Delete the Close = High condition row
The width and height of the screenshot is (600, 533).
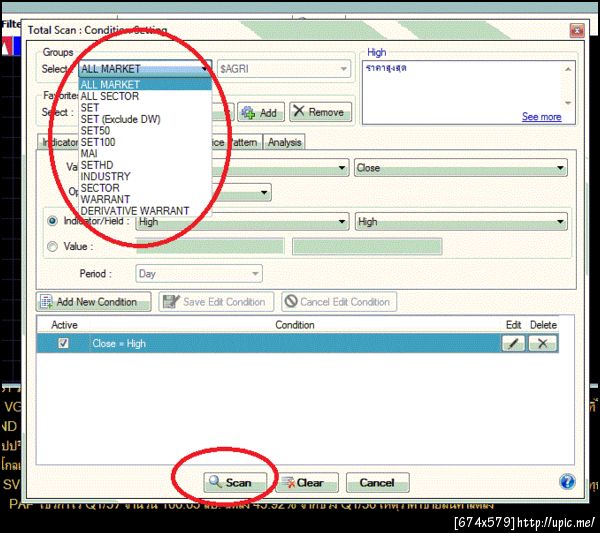pyautogui.click(x=543, y=343)
